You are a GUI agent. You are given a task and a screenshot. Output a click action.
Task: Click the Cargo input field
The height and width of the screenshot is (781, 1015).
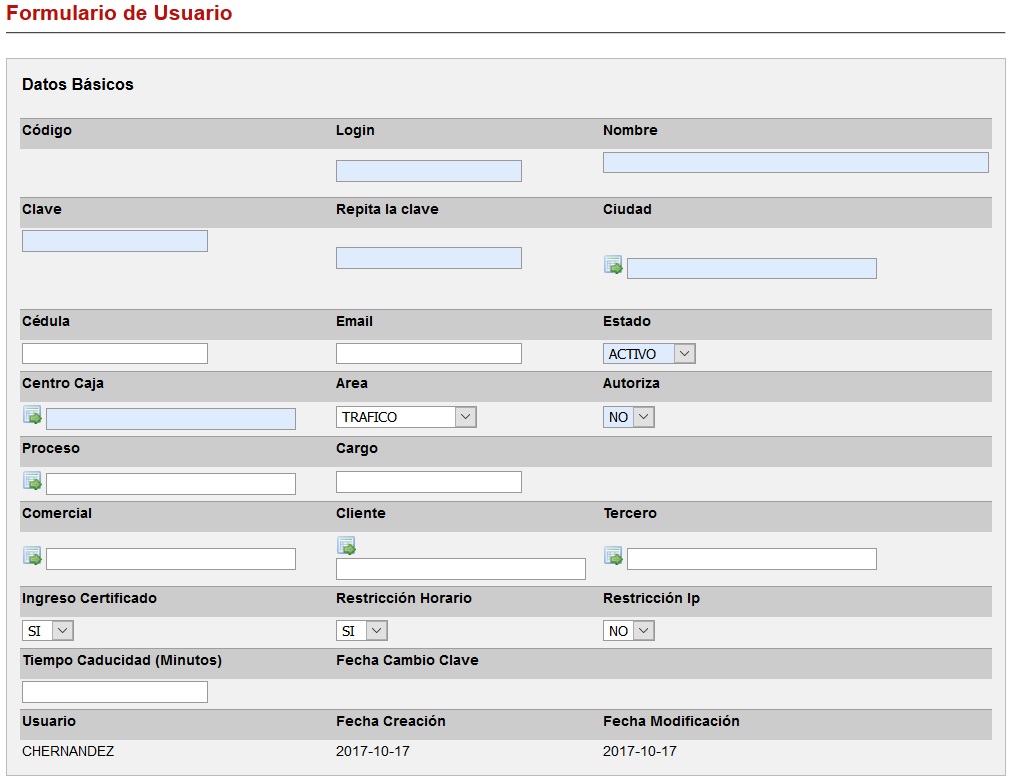[x=428, y=482]
